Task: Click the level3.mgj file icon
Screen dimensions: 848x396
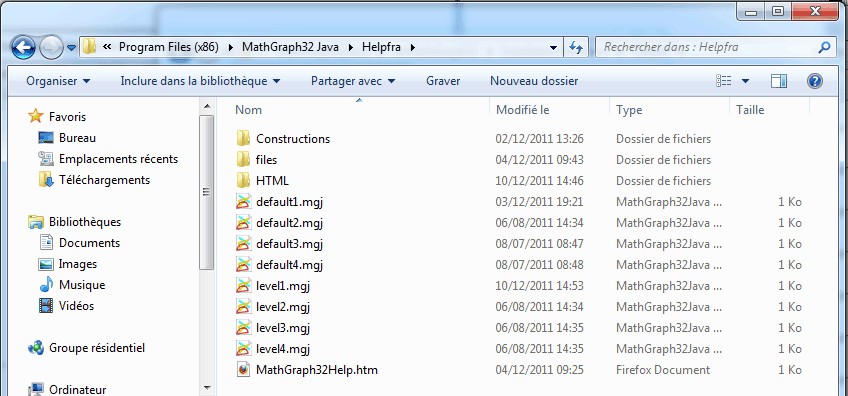Action: coord(244,328)
